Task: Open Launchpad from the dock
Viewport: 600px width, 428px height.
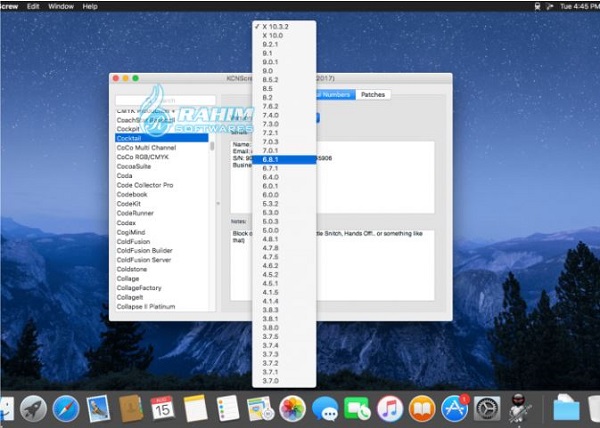Action: click(x=33, y=408)
